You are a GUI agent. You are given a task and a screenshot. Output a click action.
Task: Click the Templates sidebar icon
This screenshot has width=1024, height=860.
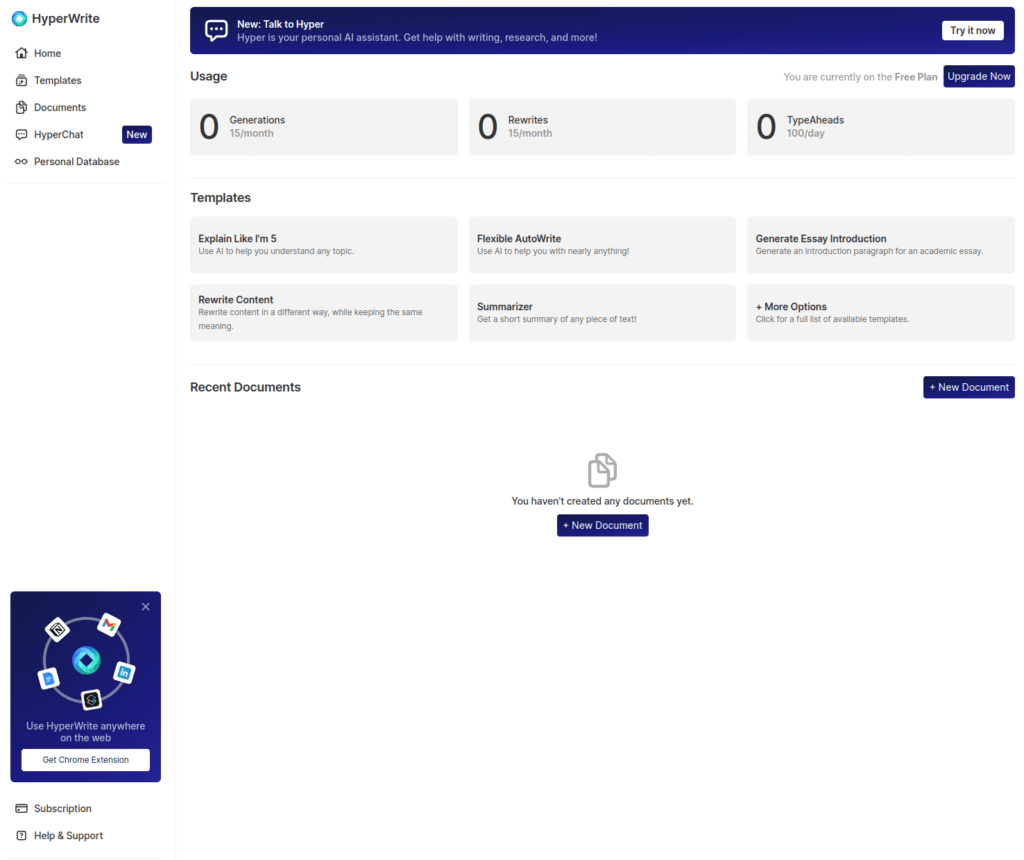[x=22, y=80]
